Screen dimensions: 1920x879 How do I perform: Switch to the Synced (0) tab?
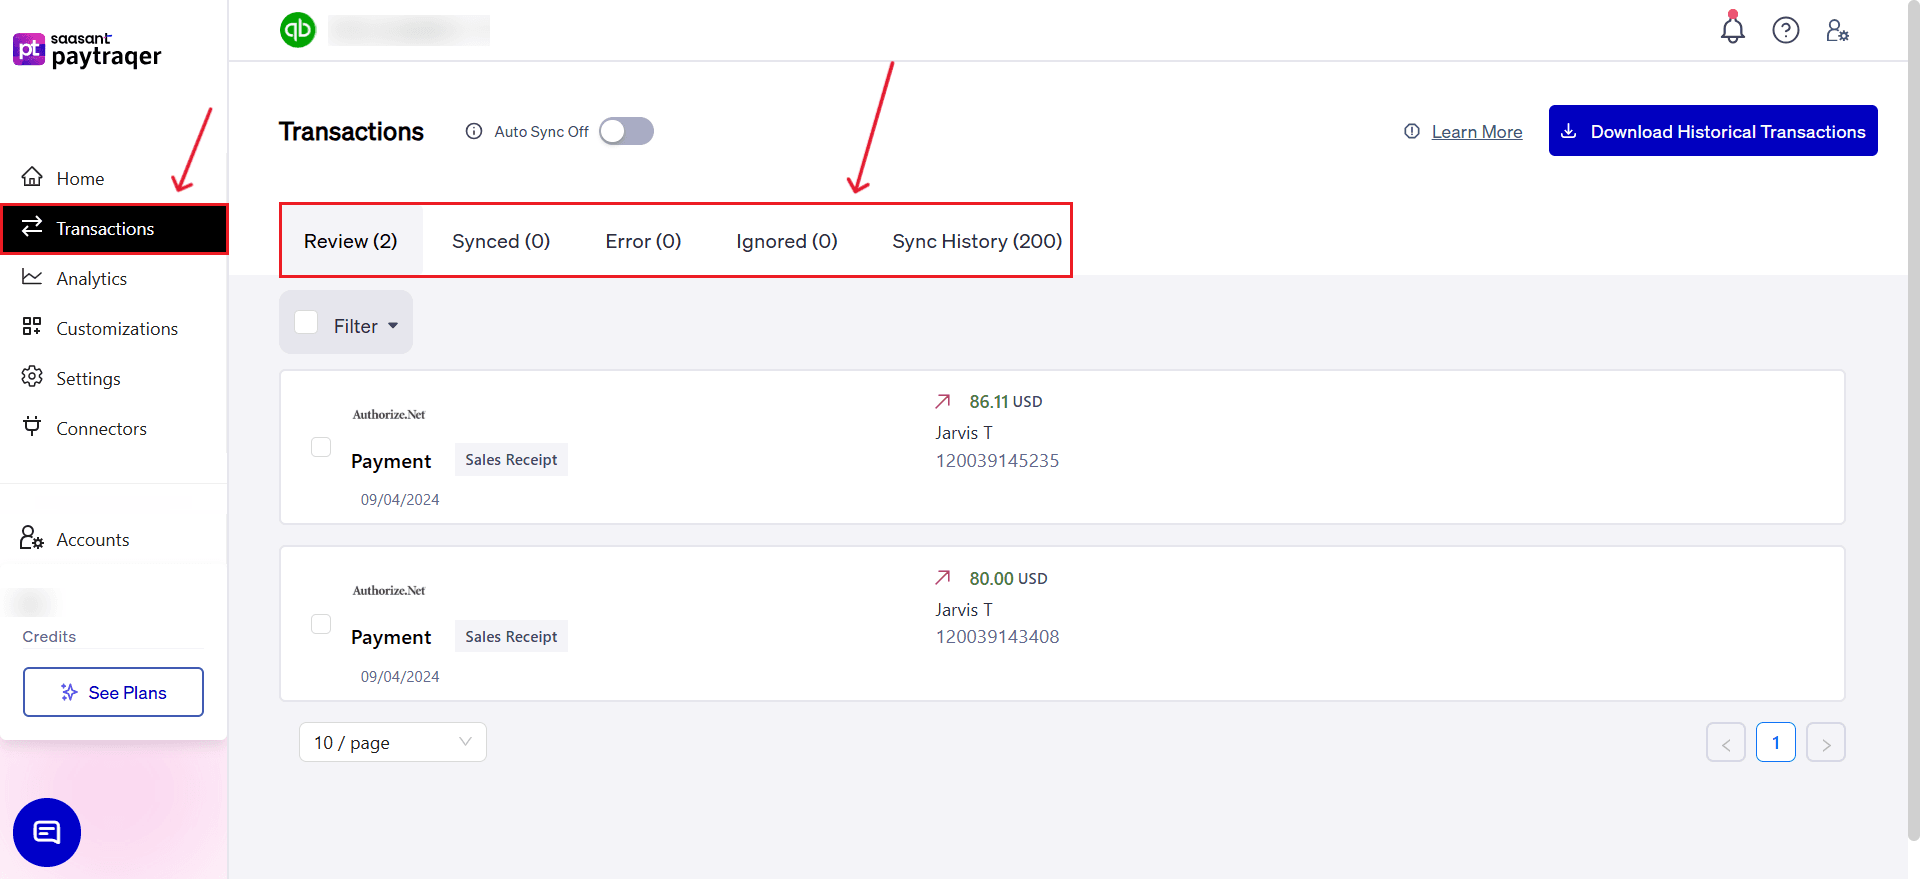501,241
